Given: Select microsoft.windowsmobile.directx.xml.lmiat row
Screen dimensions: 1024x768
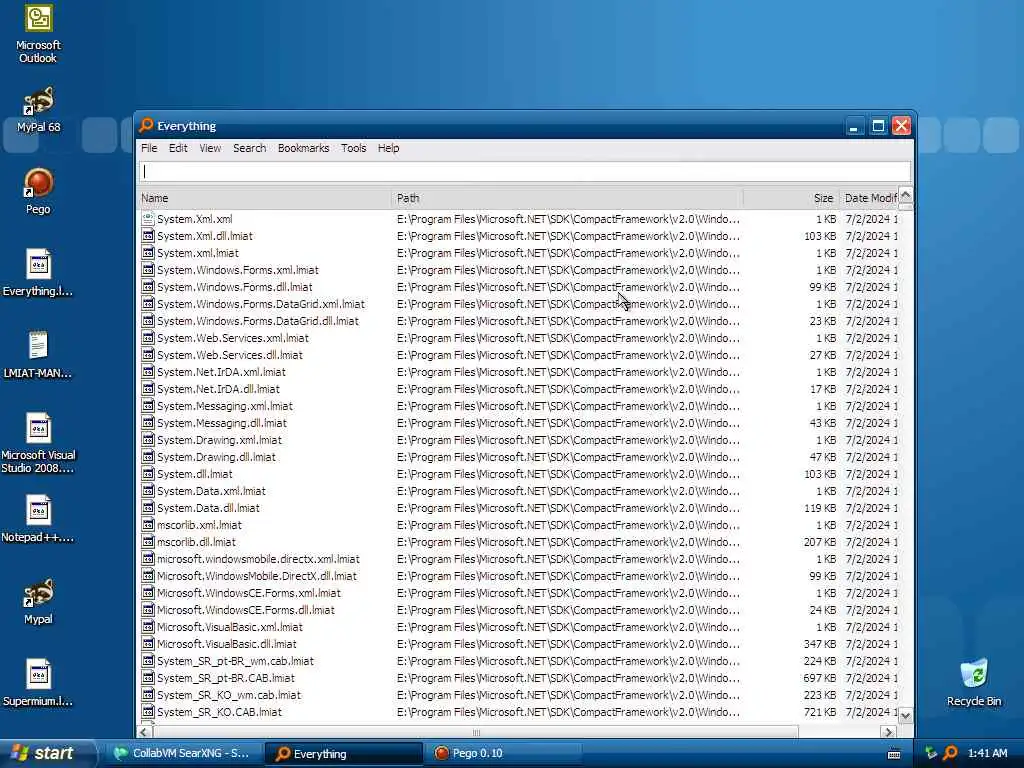Looking at the screenshot, I should 519,559.
